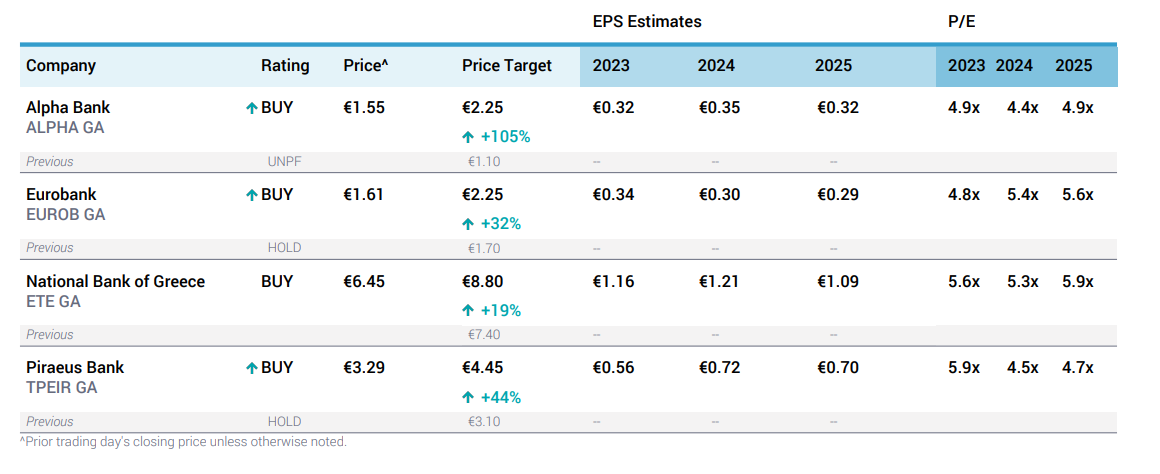This screenshot has width=1160, height=474.
Task: Click the up arrow next to +44%
Action: click(x=468, y=398)
